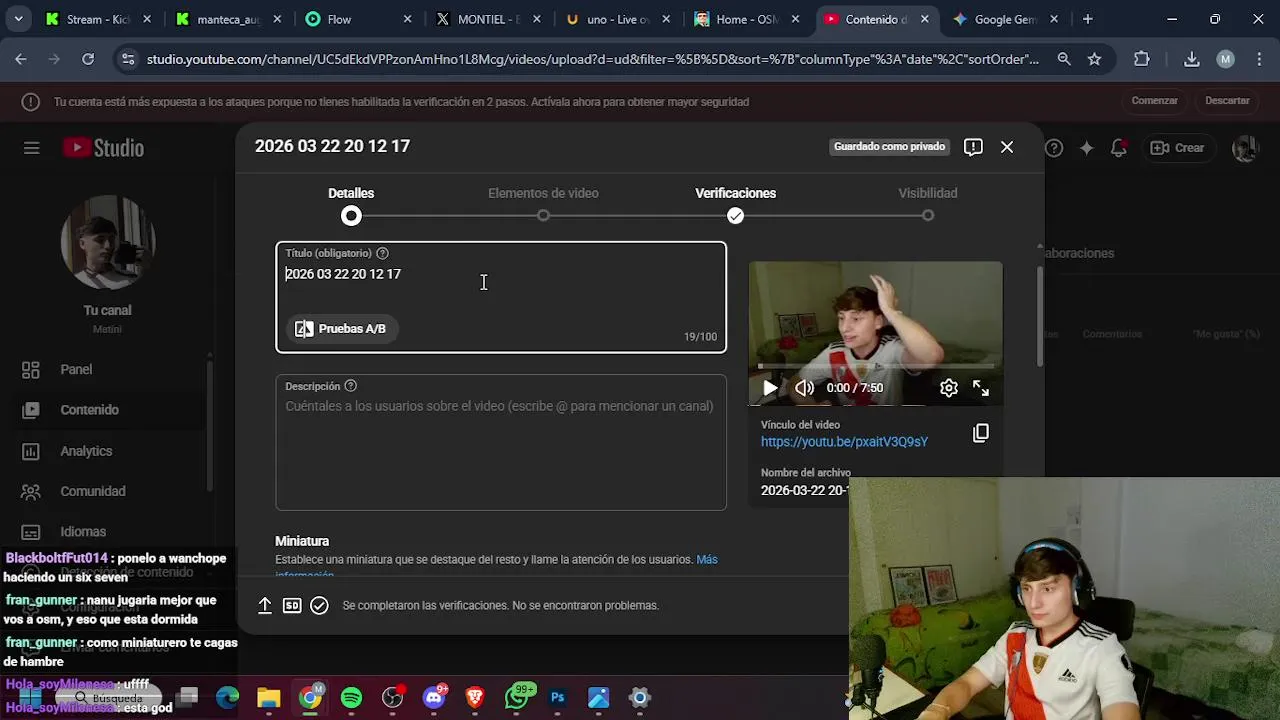This screenshot has height=720, width=1280.
Task: Bookmark the page with the star icon
Action: 1095,59
